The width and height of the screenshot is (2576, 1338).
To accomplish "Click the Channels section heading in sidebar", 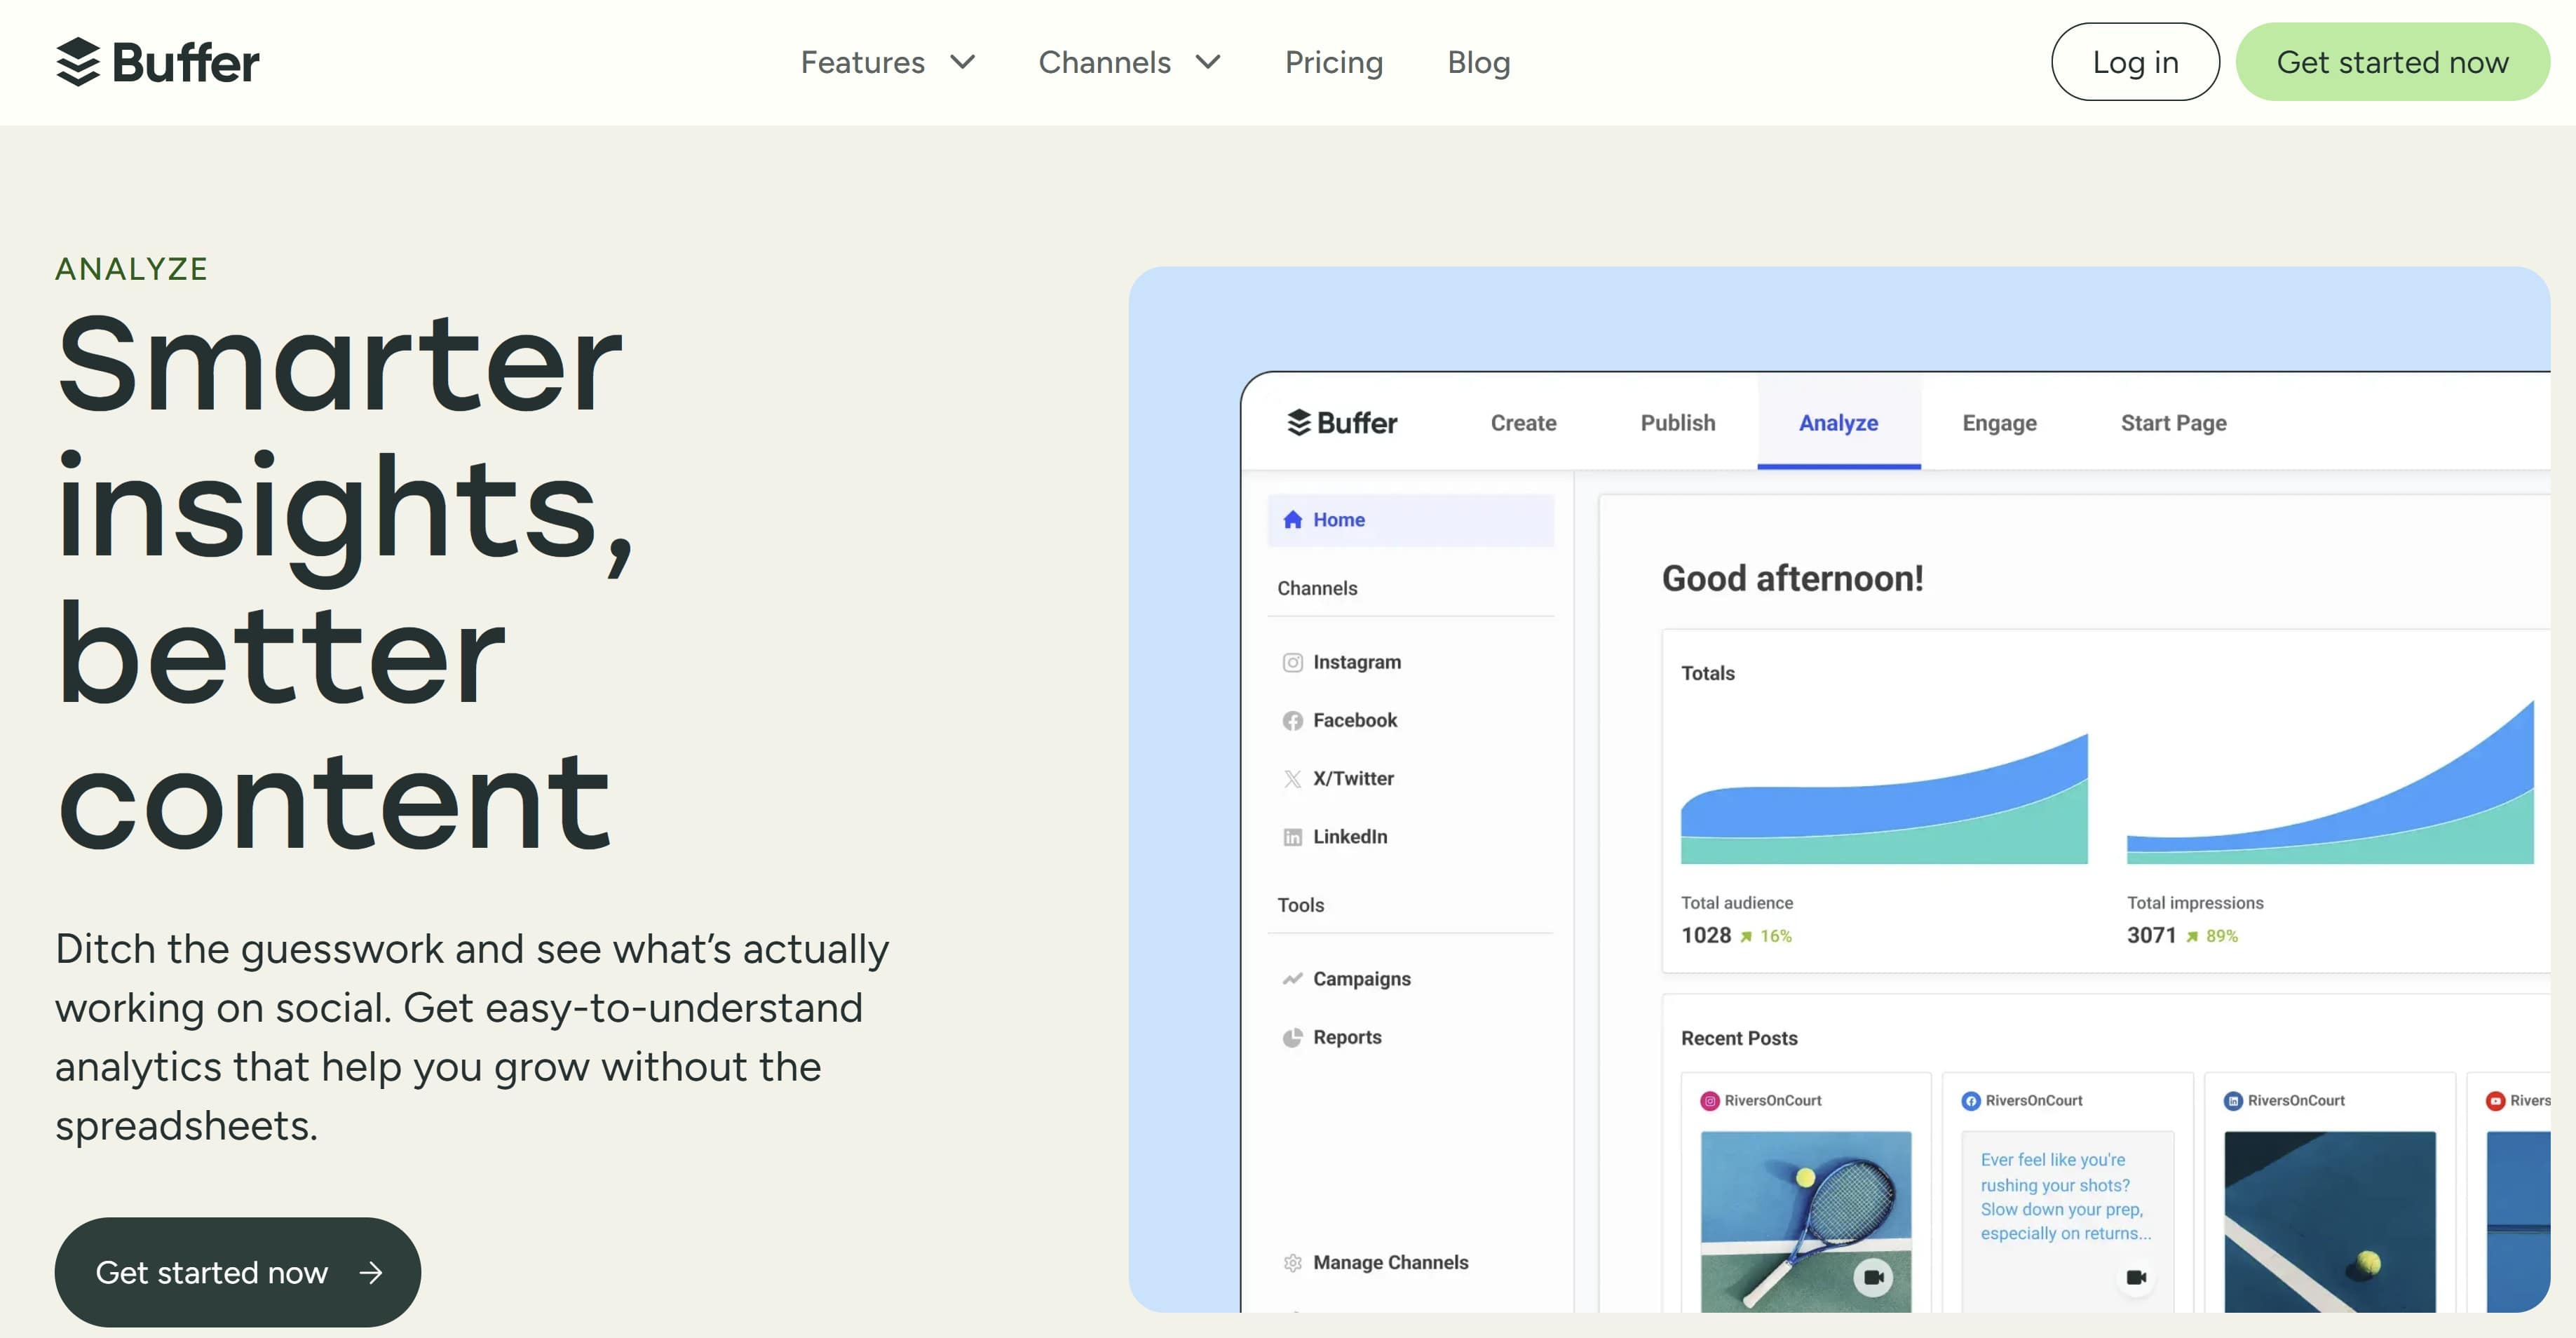I will (1317, 588).
